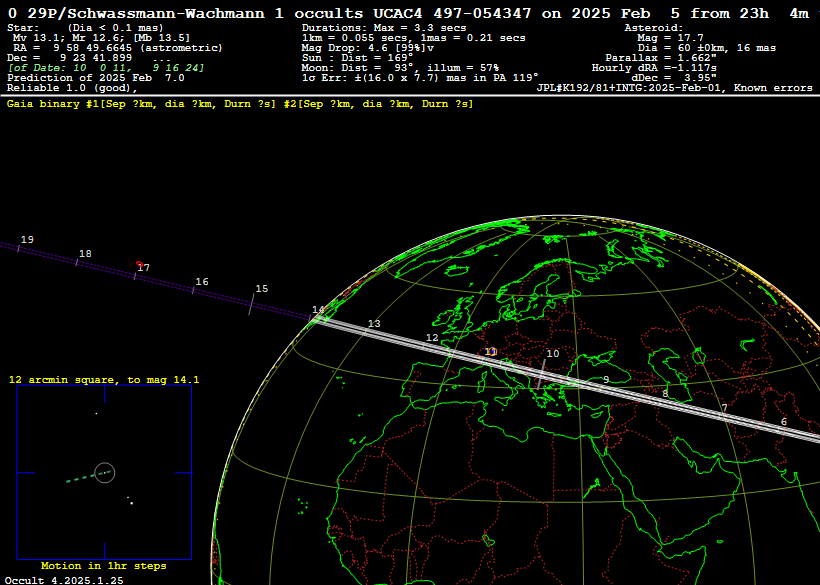Select minute marker 6 on the path
Screen dimensions: 820x585
[x=783, y=422]
